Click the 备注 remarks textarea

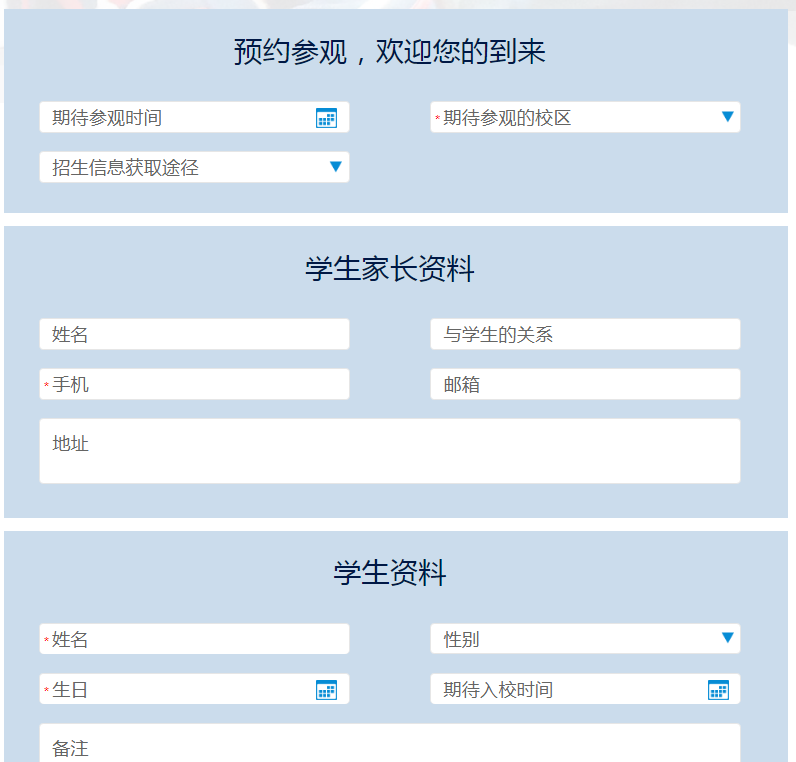click(x=390, y=745)
